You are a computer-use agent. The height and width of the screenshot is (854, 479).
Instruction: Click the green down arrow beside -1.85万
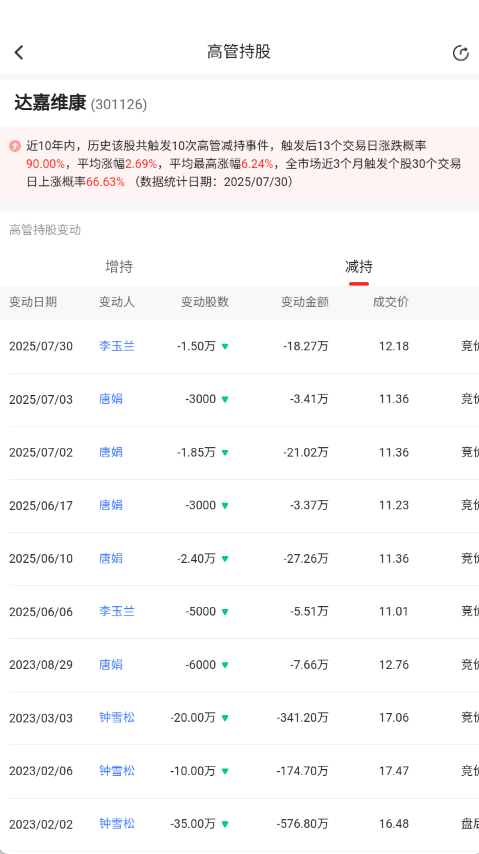coord(225,453)
